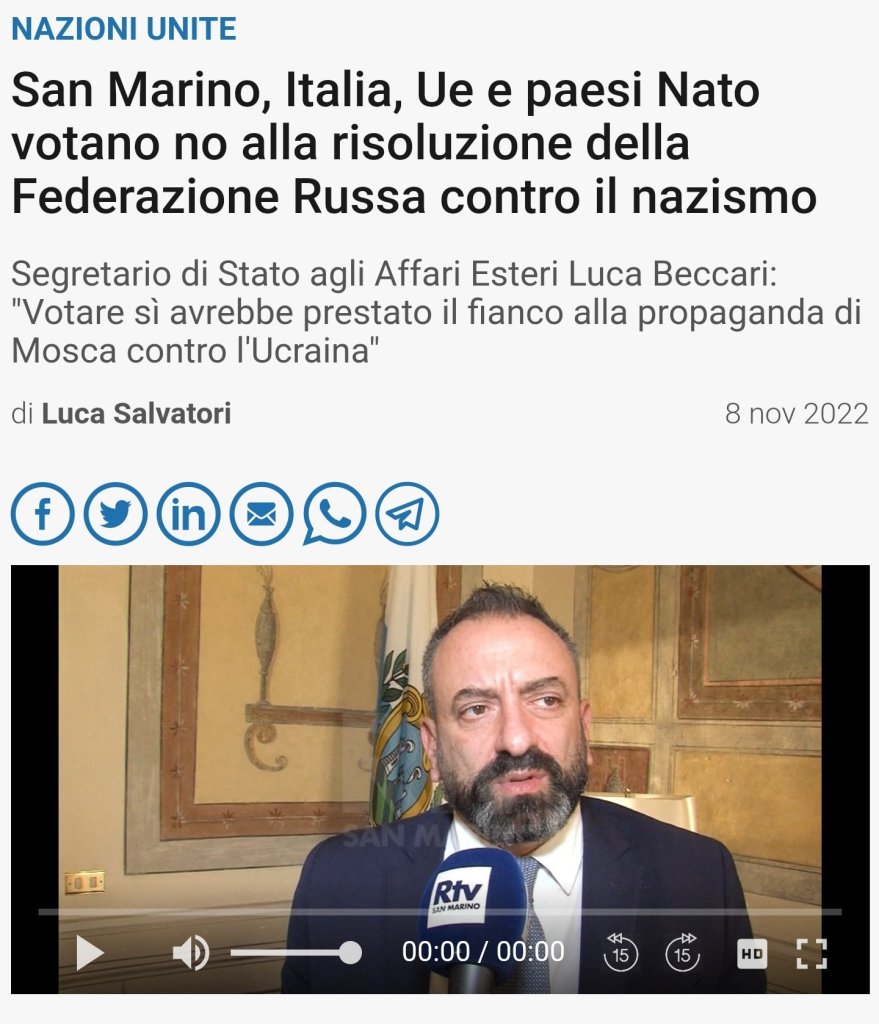Share article on Twitter

pyautogui.click(x=116, y=514)
